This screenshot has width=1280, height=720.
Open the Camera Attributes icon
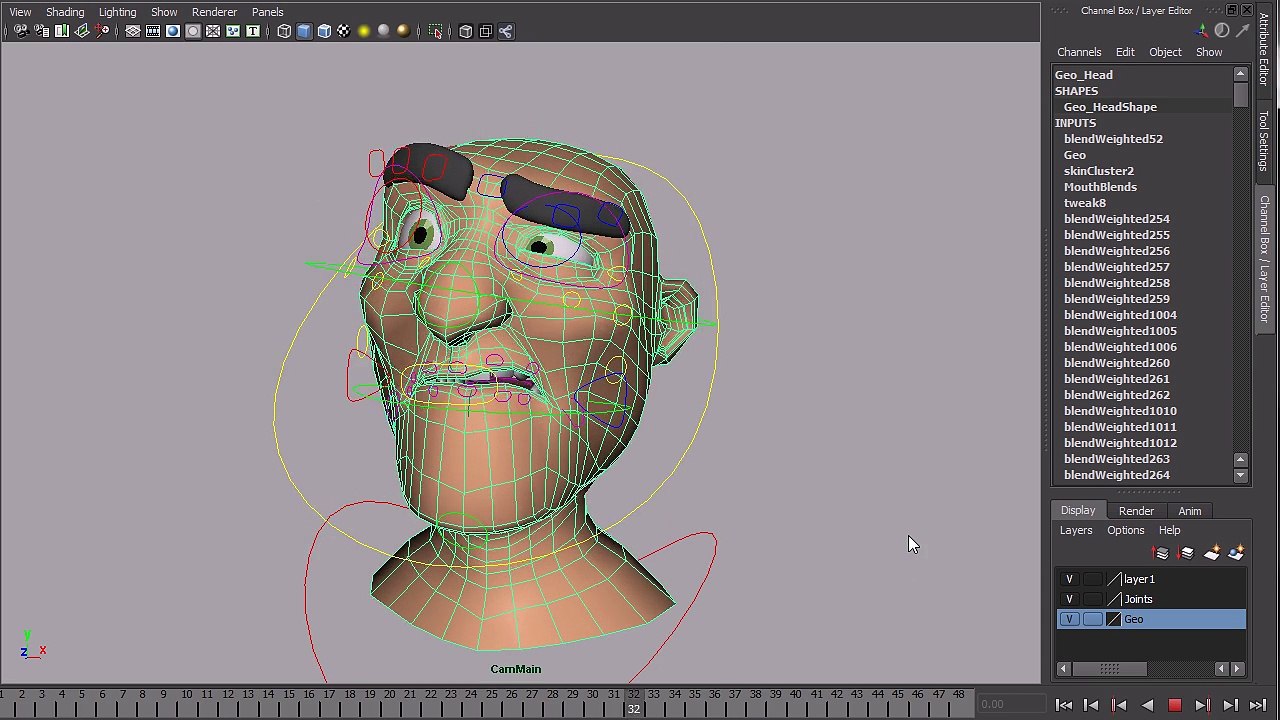click(42, 31)
